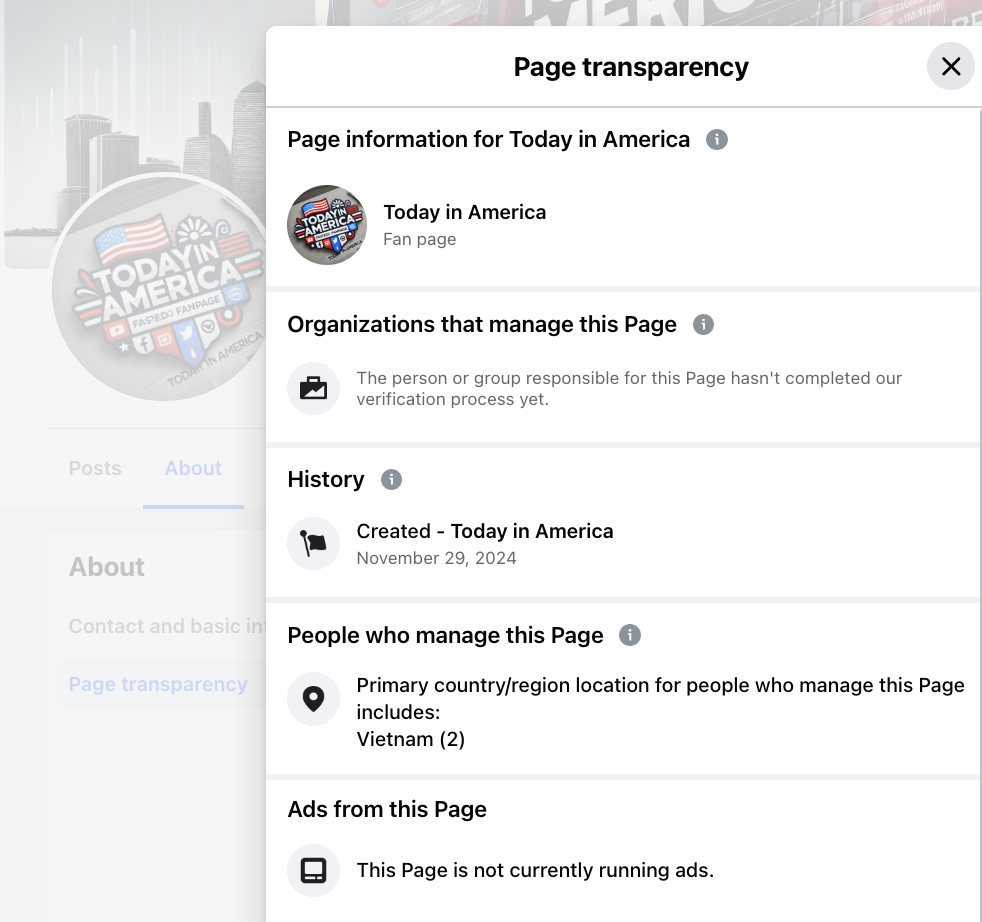Open Today in America avatar in dialog
The height and width of the screenshot is (922, 982).
click(x=327, y=225)
